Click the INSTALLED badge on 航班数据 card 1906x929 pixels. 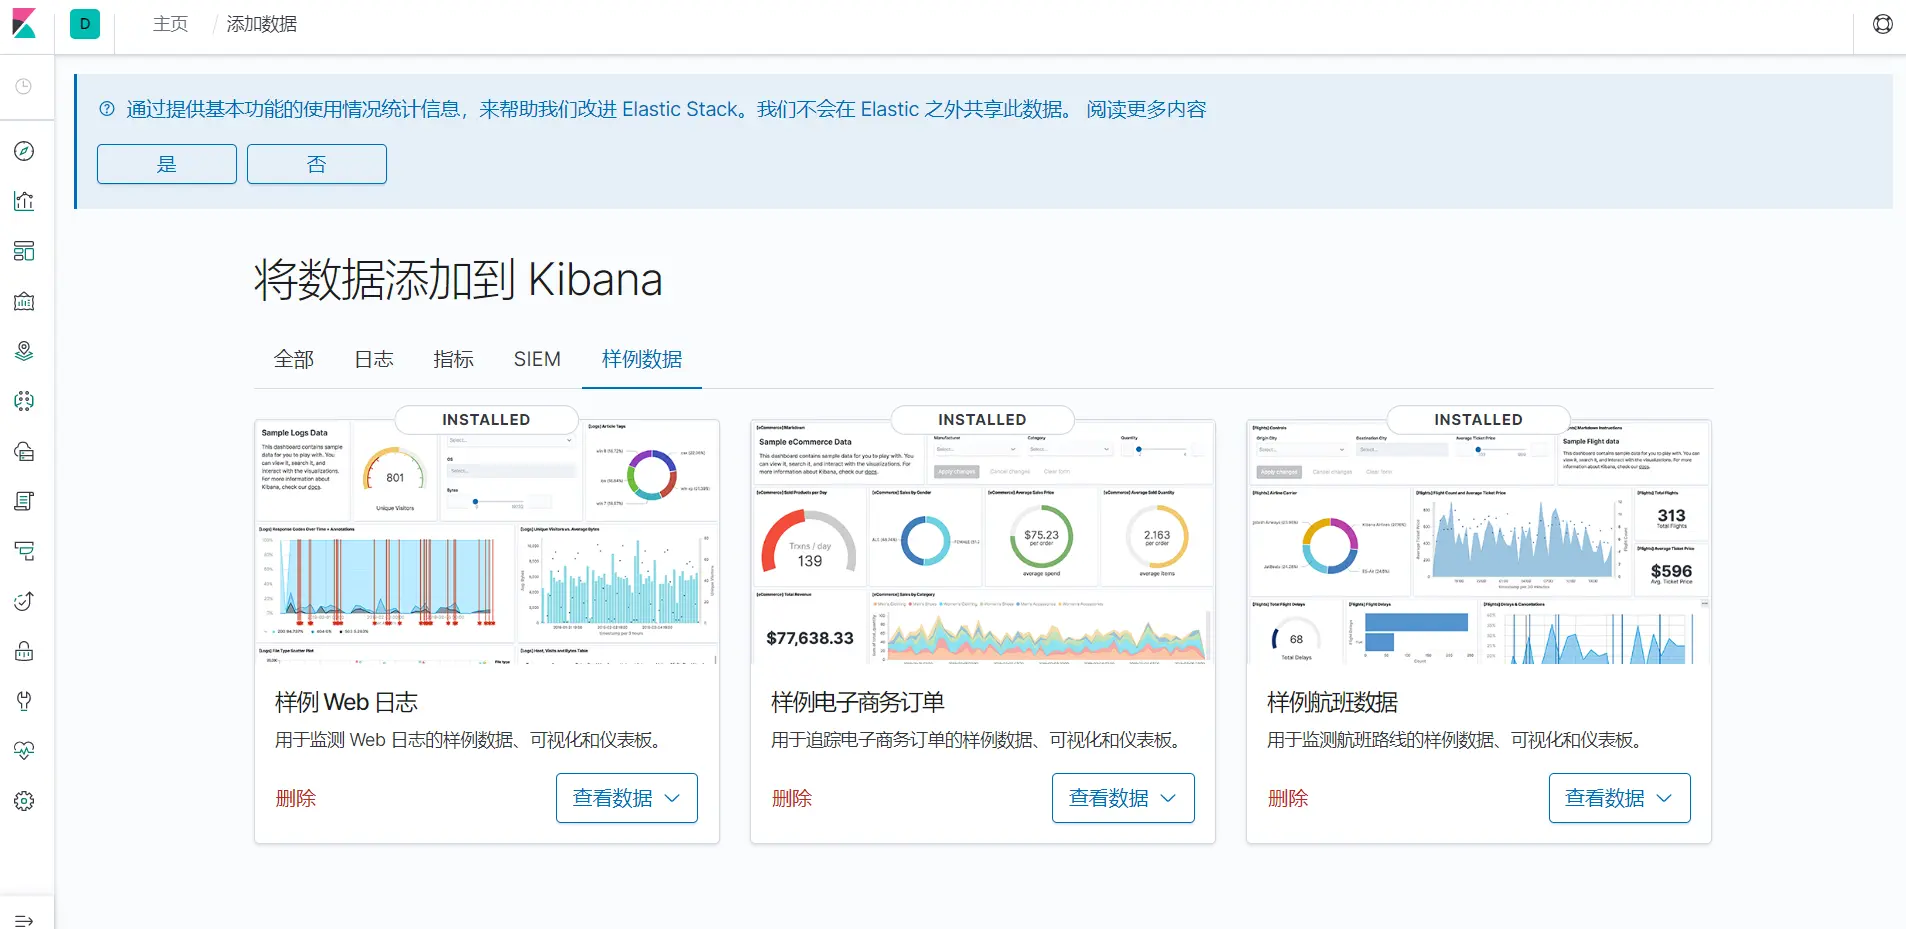click(x=1478, y=420)
